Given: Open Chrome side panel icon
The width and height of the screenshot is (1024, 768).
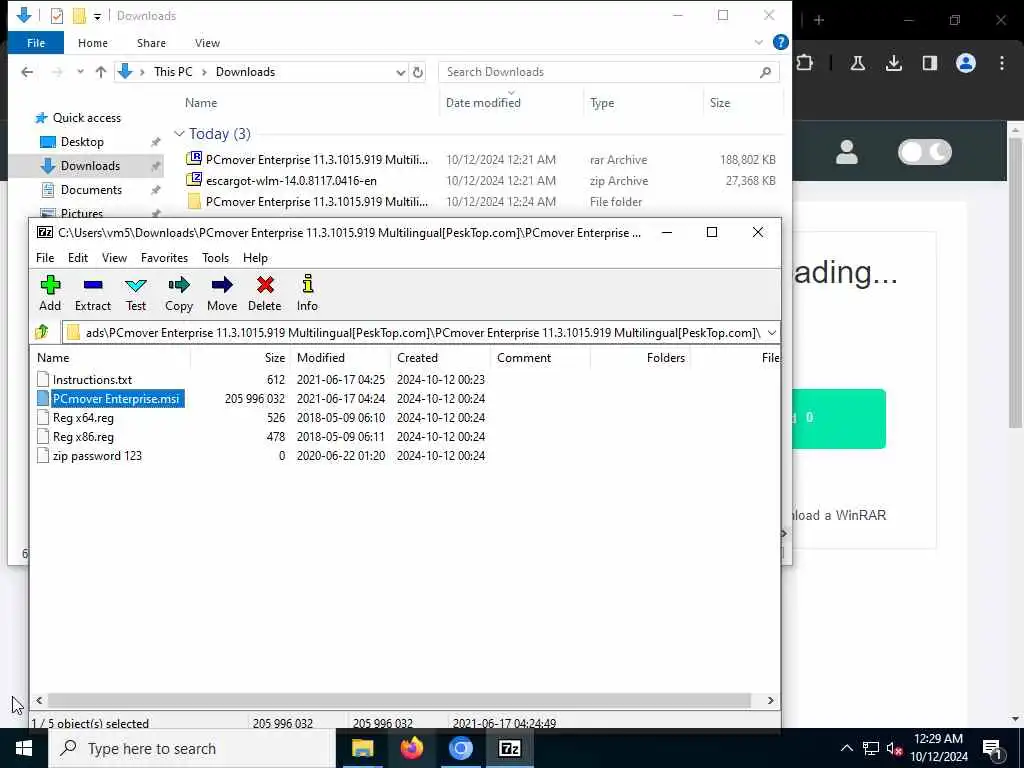Looking at the screenshot, I should pos(929,63).
